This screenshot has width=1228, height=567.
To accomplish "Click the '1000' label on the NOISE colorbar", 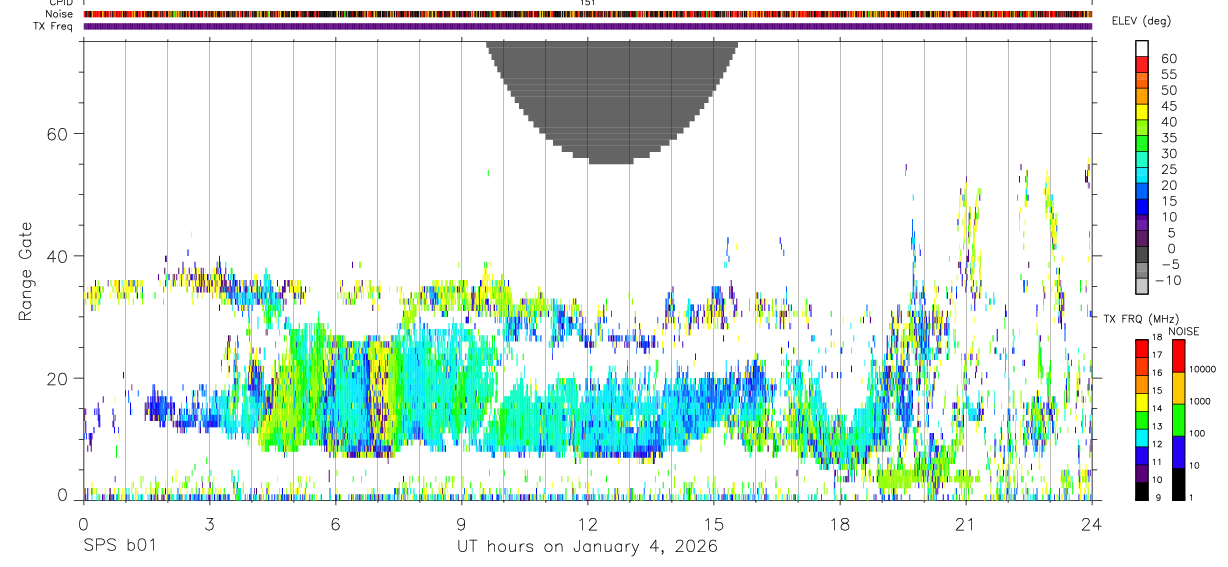I will tap(1202, 401).
